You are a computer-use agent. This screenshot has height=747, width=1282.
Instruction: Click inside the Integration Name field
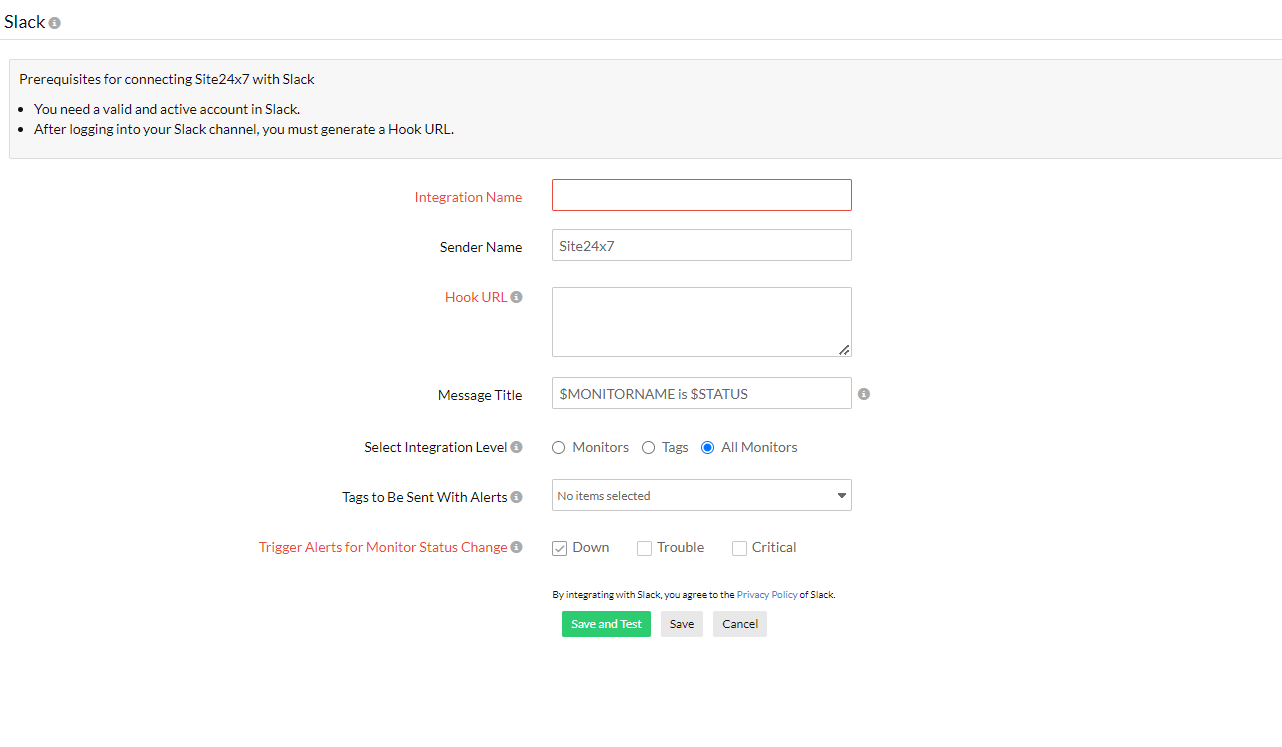pyautogui.click(x=701, y=194)
